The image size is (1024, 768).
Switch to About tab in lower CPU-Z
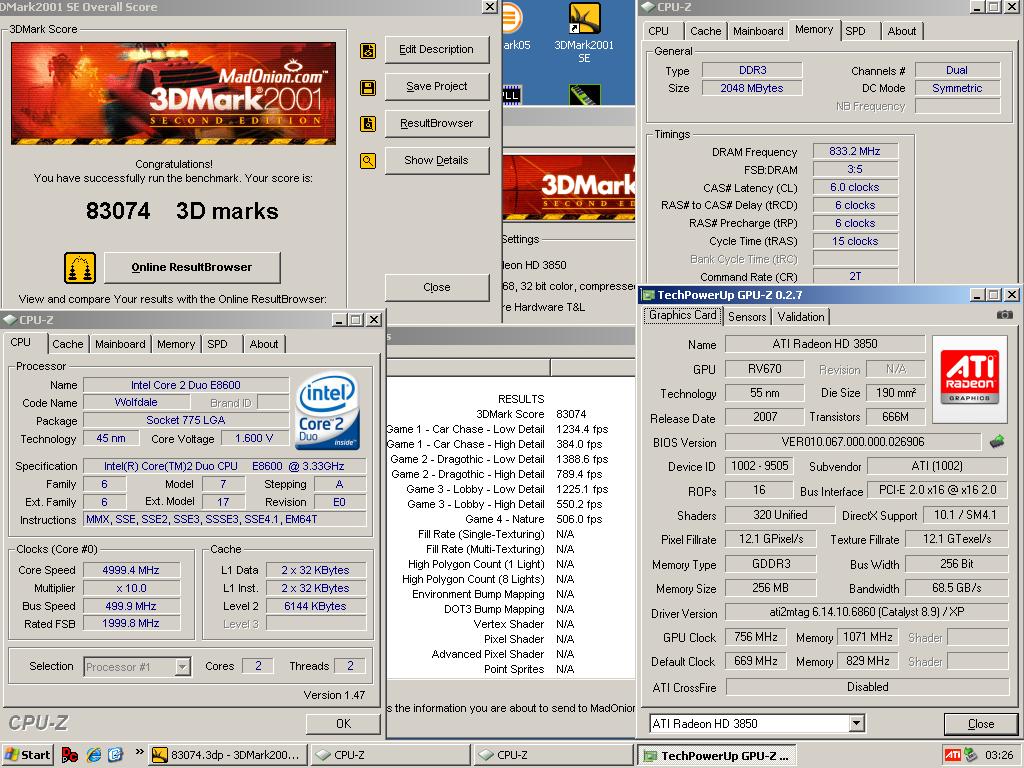pos(264,344)
